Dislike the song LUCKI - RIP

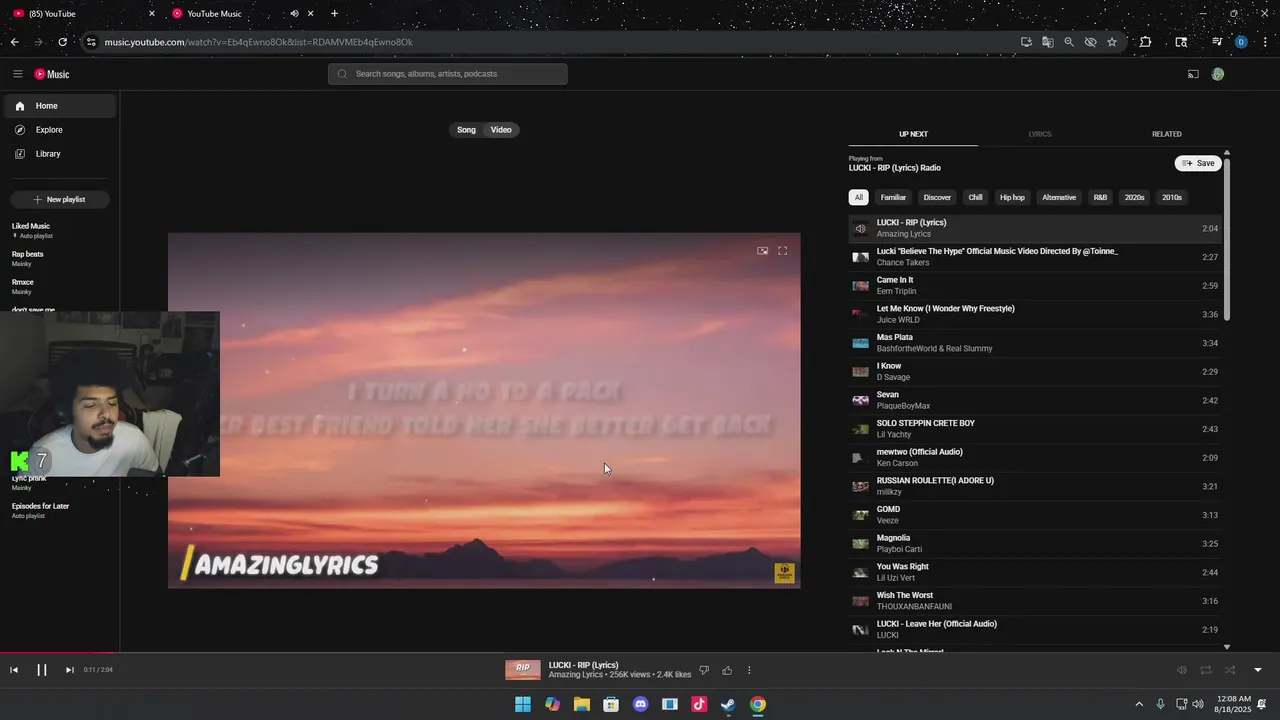click(704, 670)
